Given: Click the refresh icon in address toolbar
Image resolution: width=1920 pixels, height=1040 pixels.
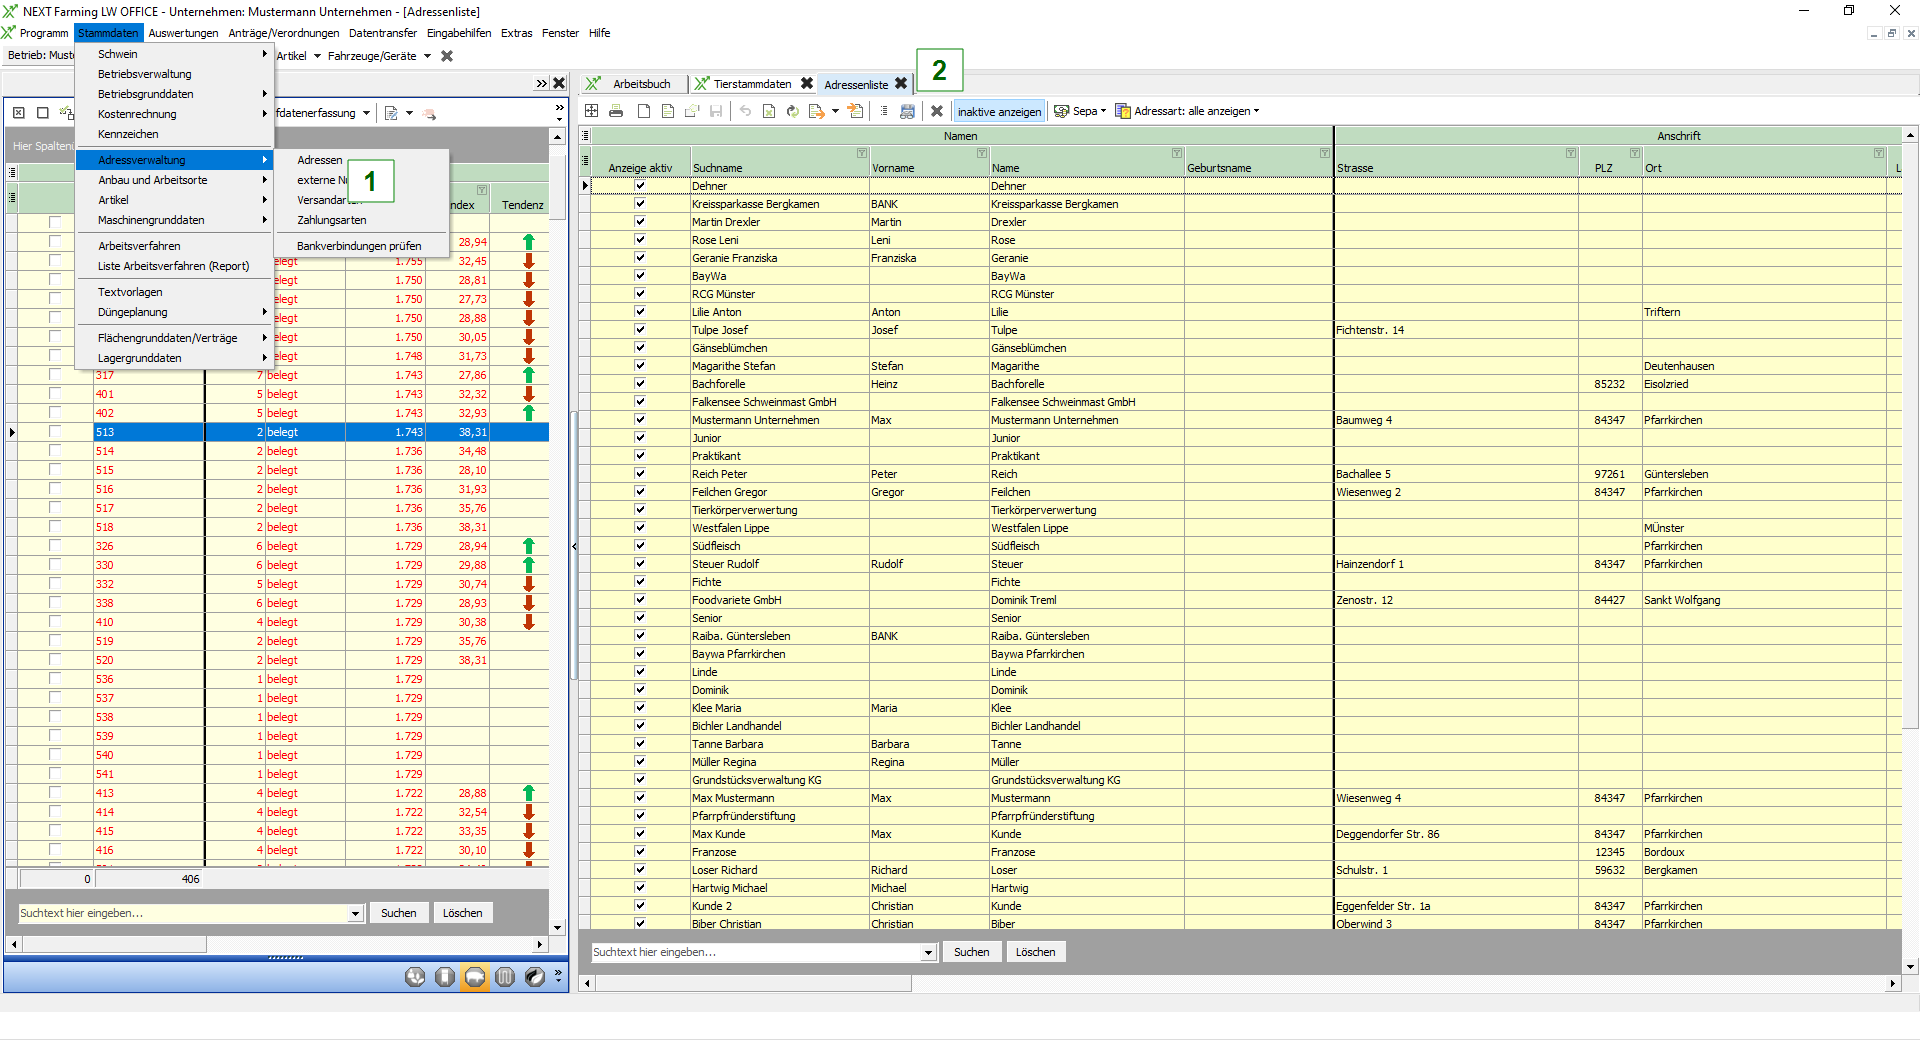Looking at the screenshot, I should [x=792, y=111].
